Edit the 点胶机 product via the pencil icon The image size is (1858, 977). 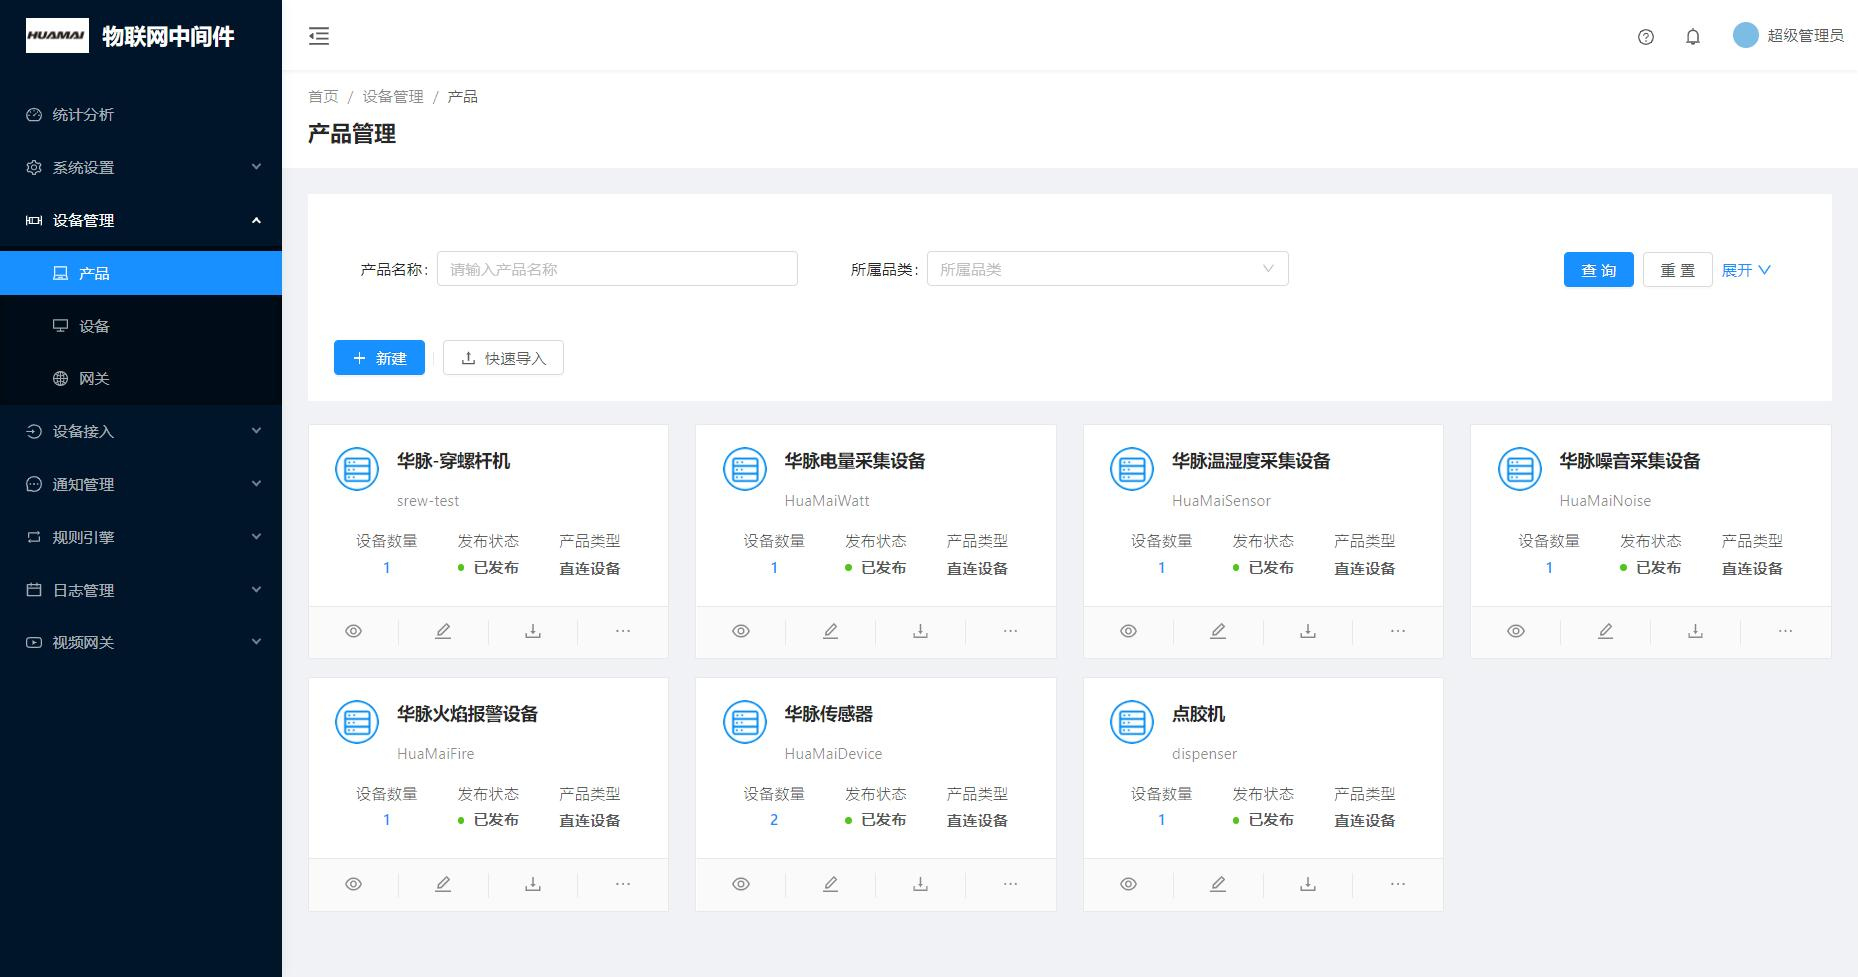(1218, 884)
